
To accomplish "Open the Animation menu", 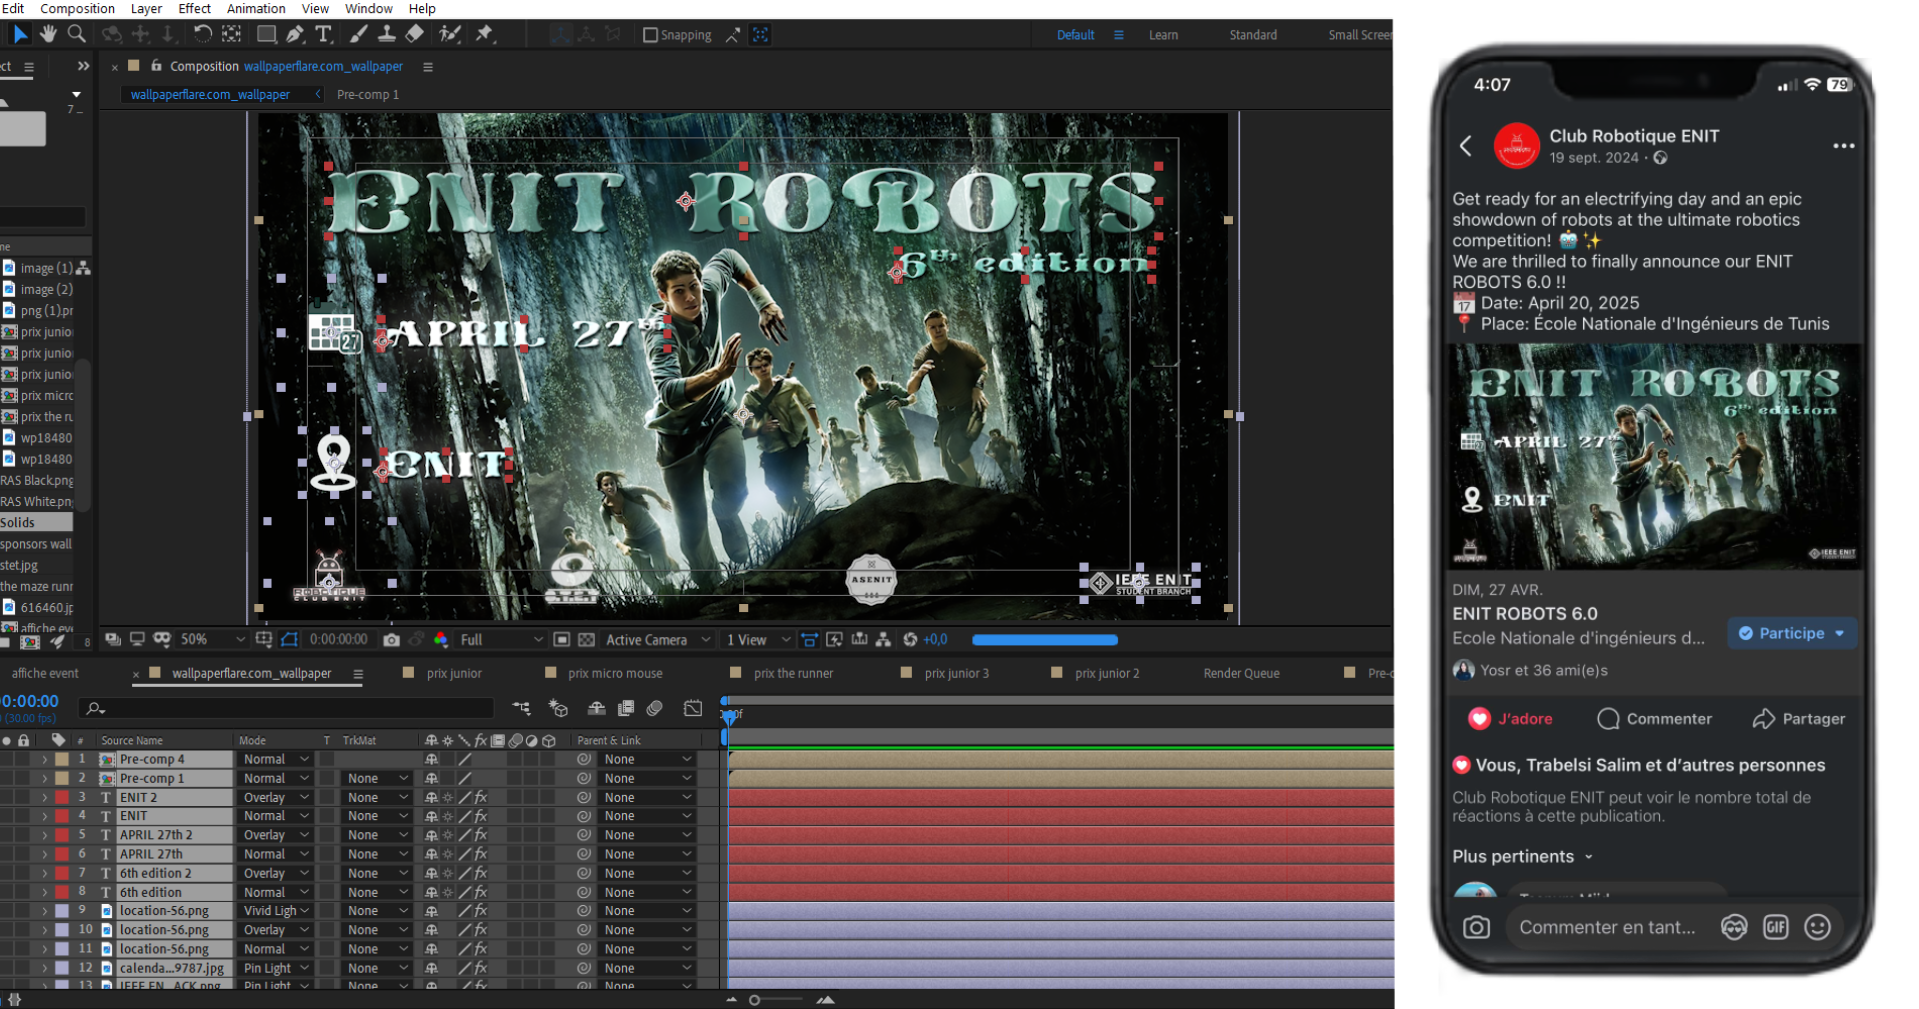I will point(256,8).
